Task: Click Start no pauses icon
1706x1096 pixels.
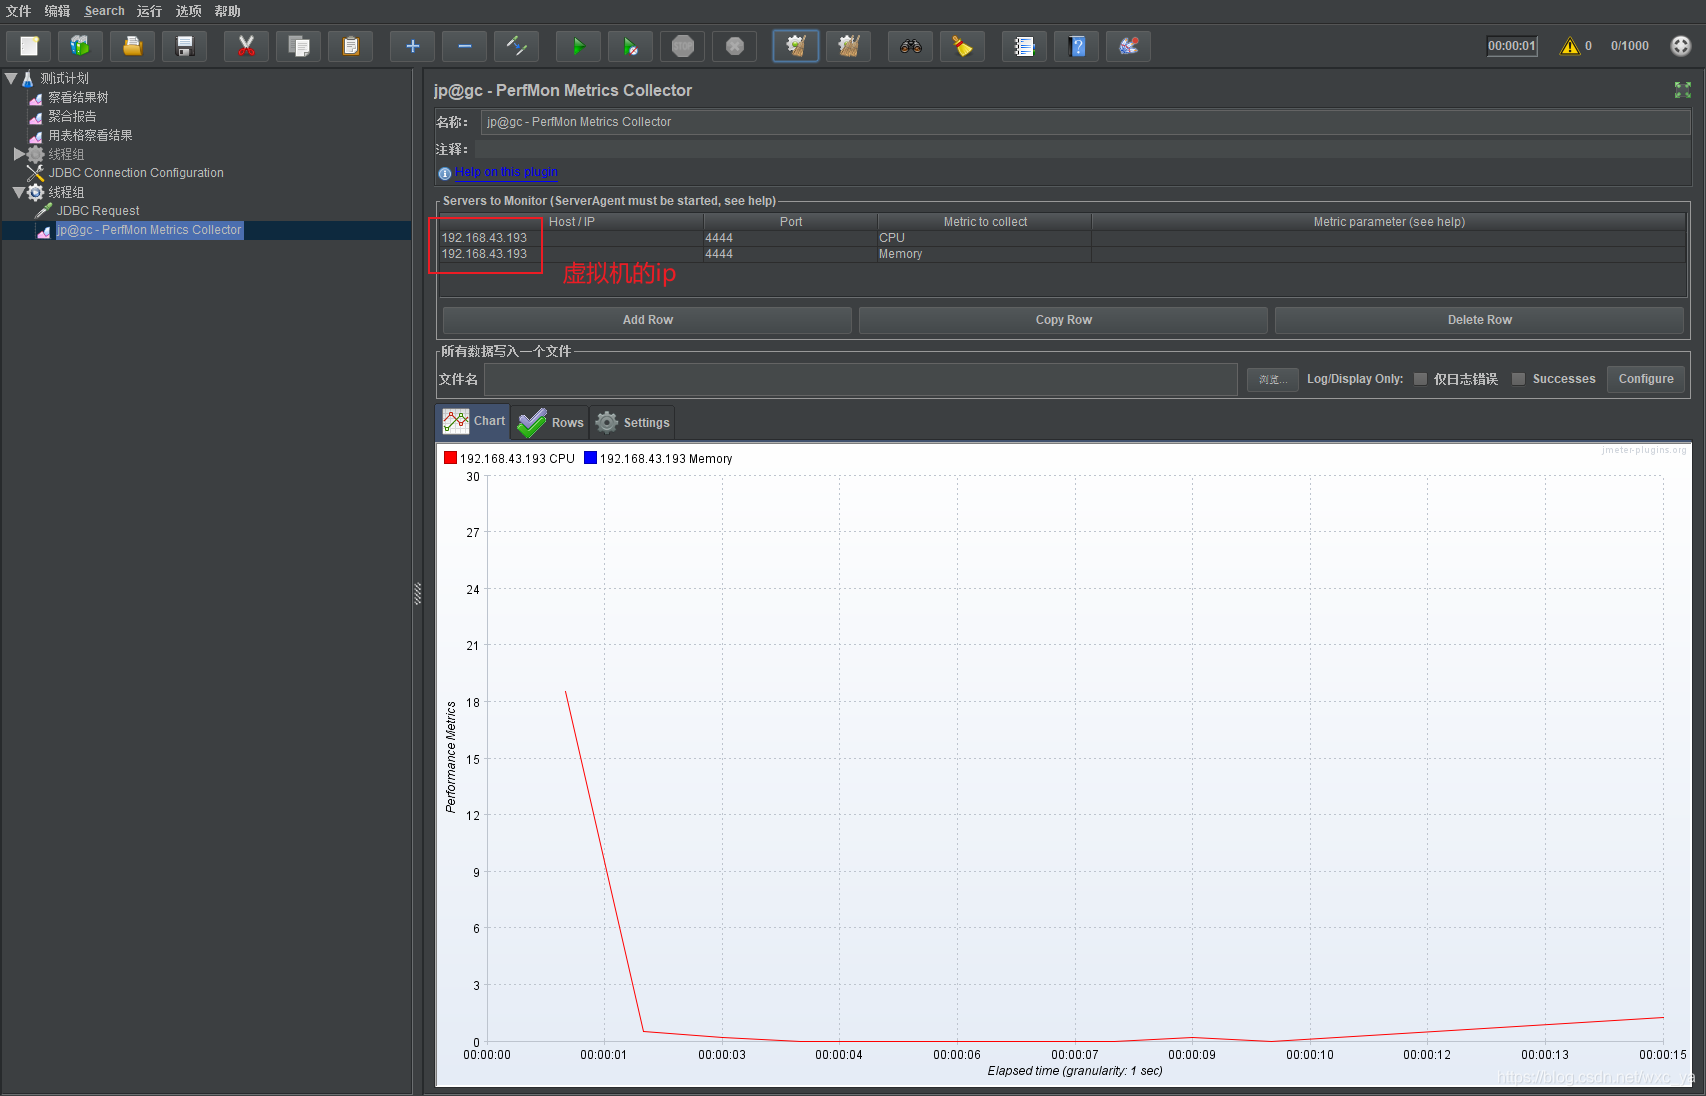Action: tap(630, 46)
